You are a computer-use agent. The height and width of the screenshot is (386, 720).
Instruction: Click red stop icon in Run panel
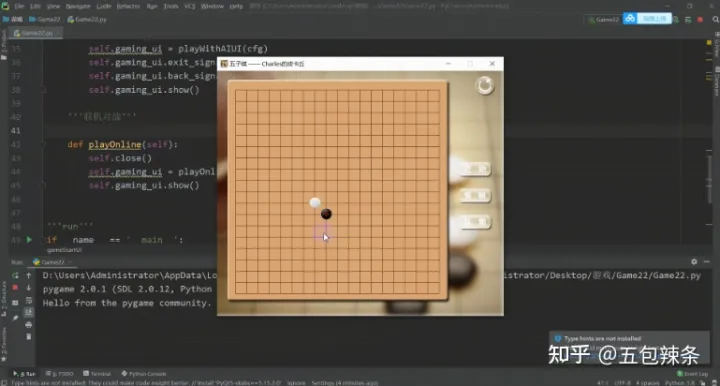[15, 288]
